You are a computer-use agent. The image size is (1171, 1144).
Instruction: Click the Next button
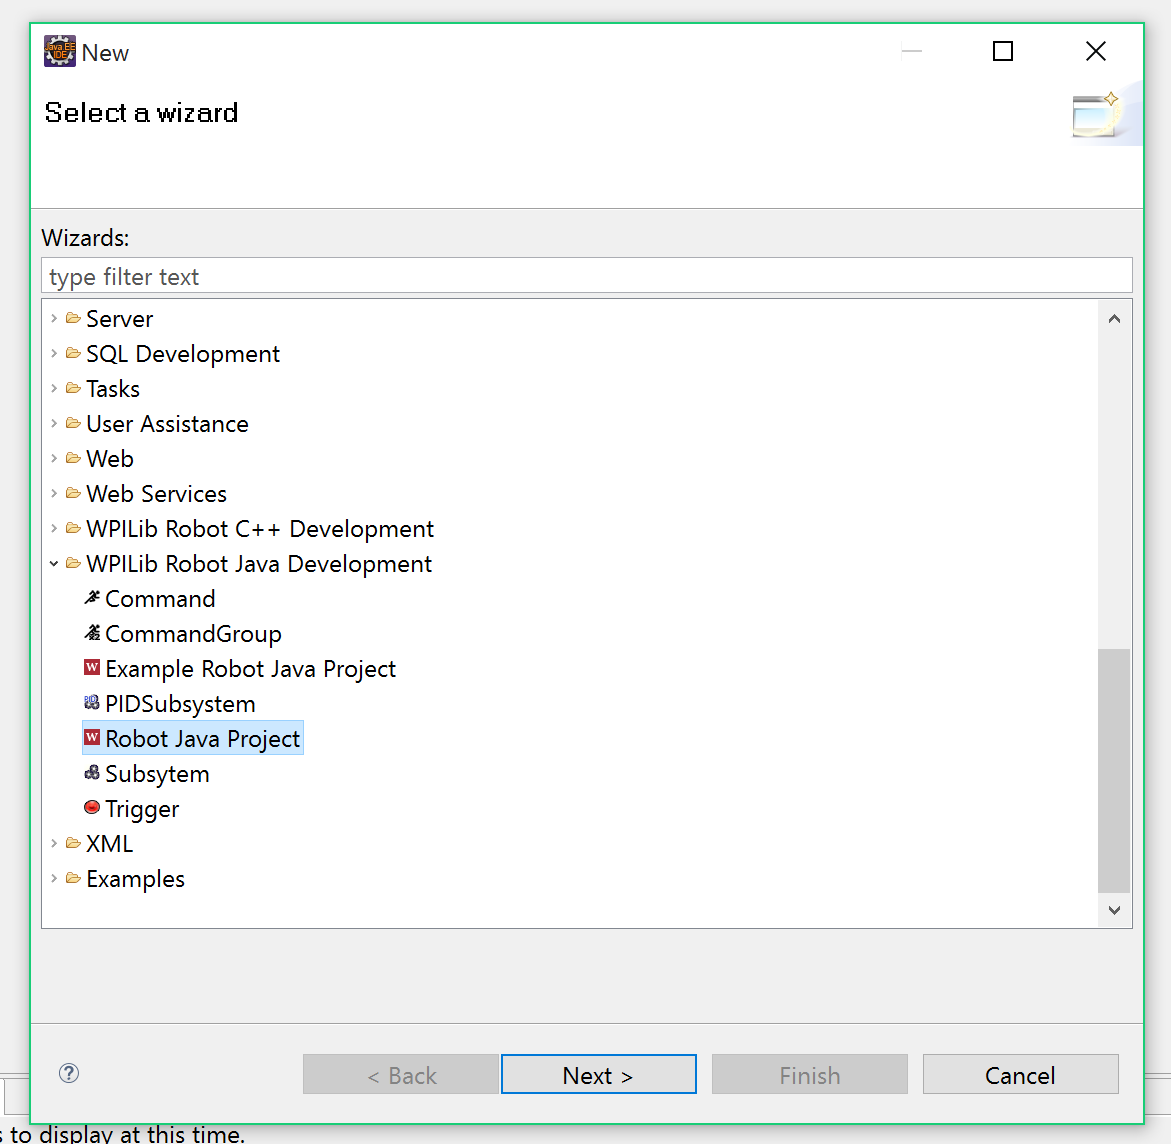point(598,1074)
